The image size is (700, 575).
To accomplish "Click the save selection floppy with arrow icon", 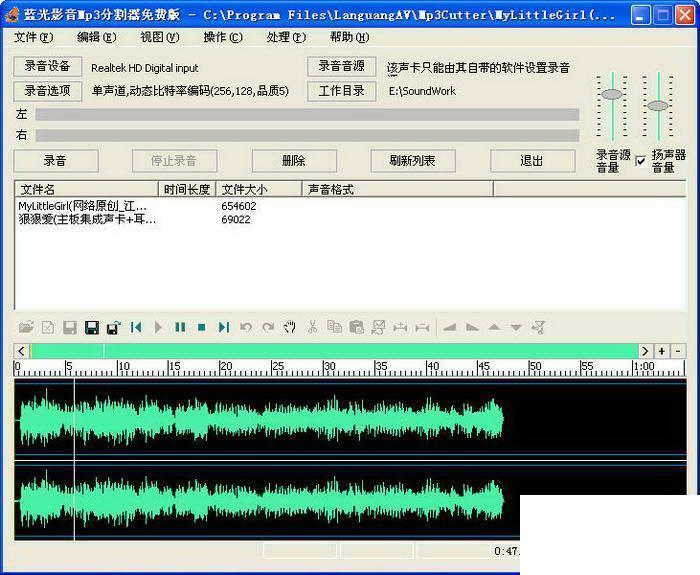I will coord(114,328).
